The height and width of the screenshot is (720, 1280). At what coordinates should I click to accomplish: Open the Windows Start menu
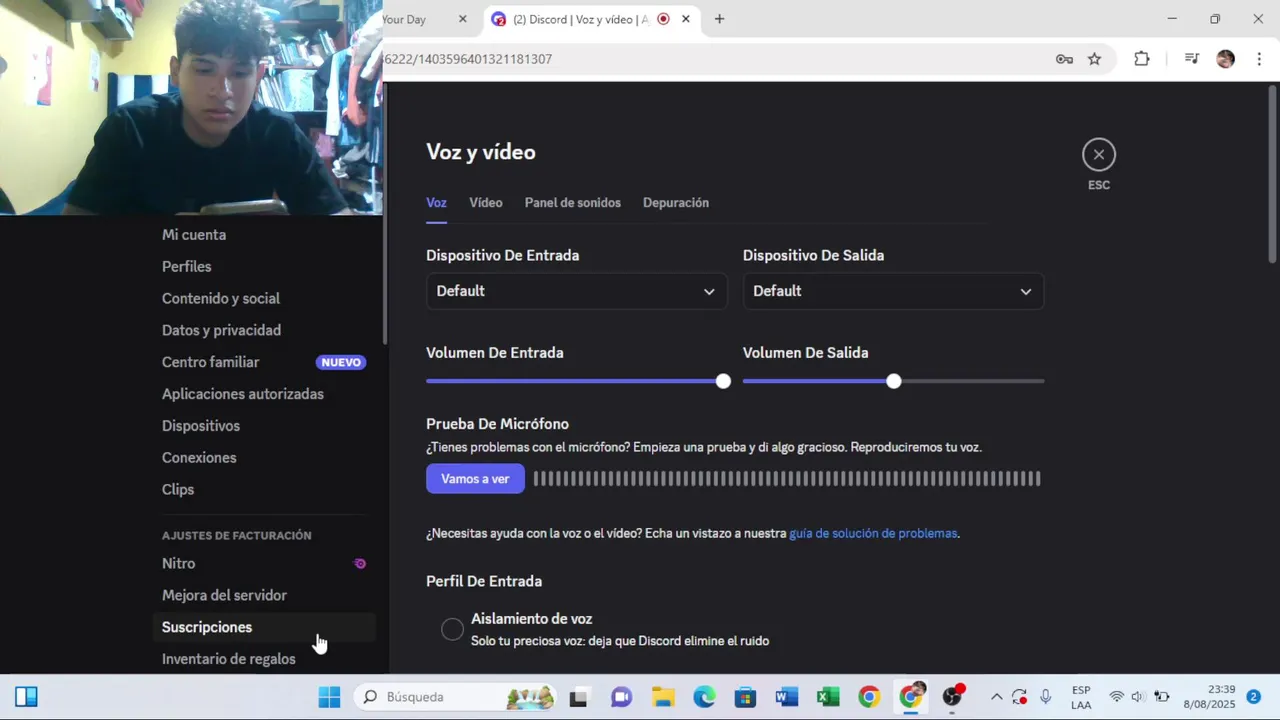coord(329,697)
